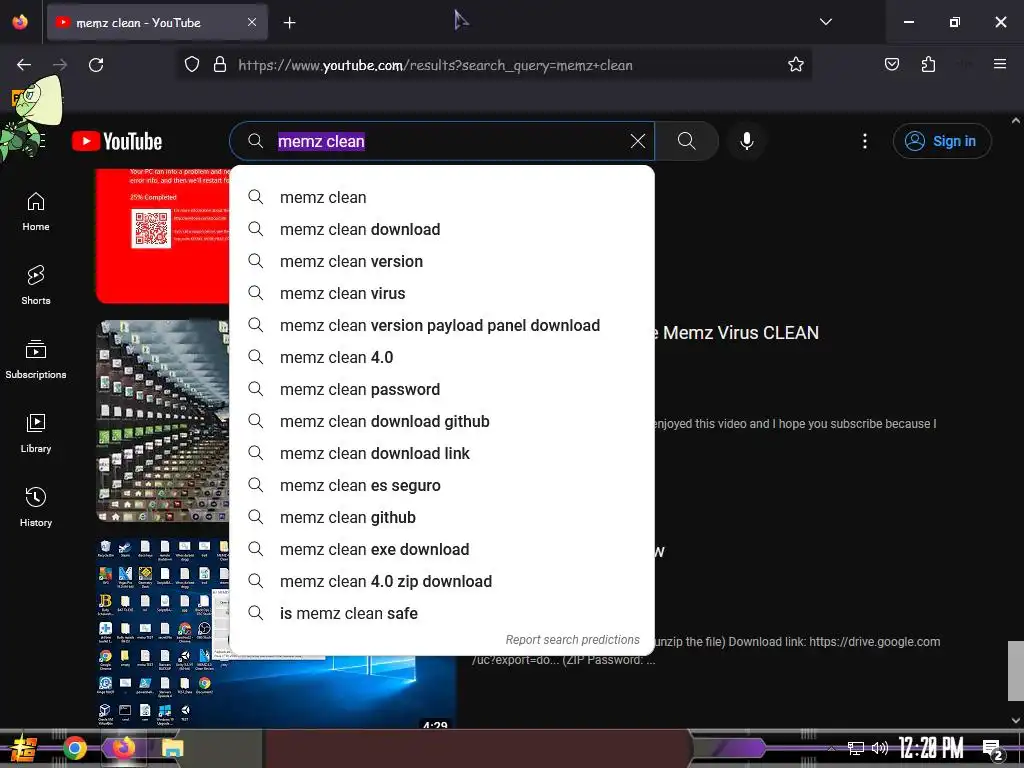Click the YouTube logo
The image size is (1024, 768).
pos(117,141)
